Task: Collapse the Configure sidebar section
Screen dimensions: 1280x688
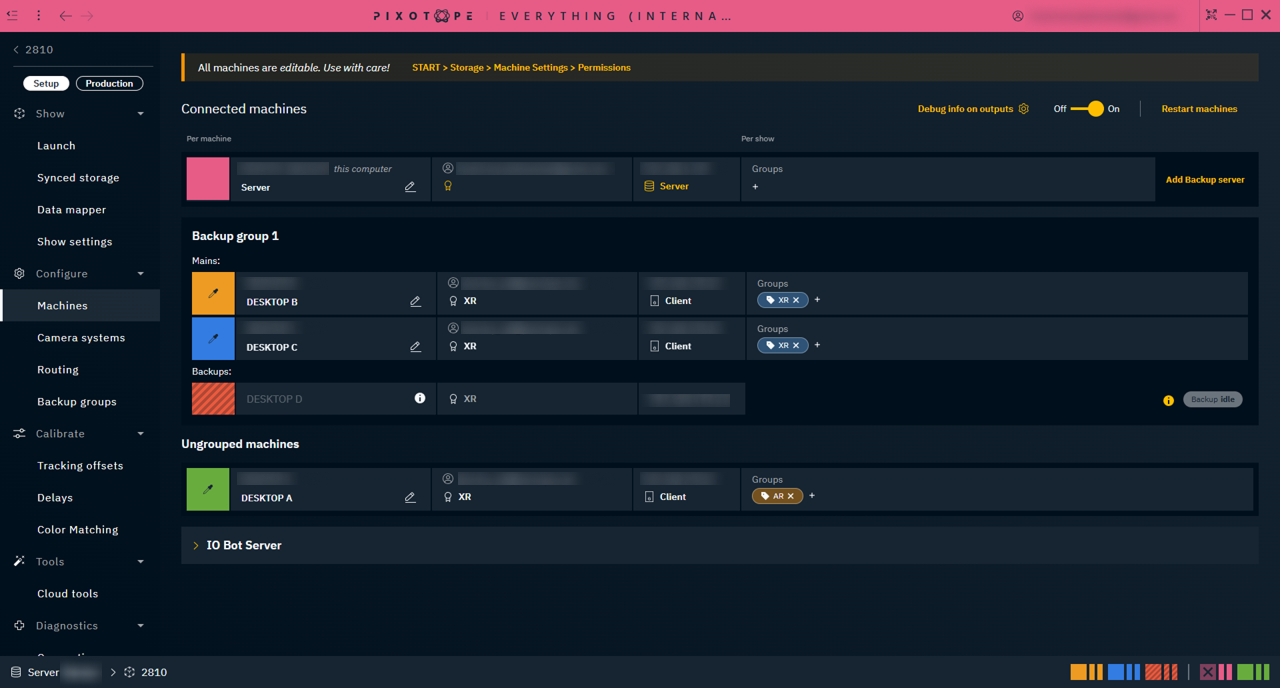Action: (x=140, y=274)
